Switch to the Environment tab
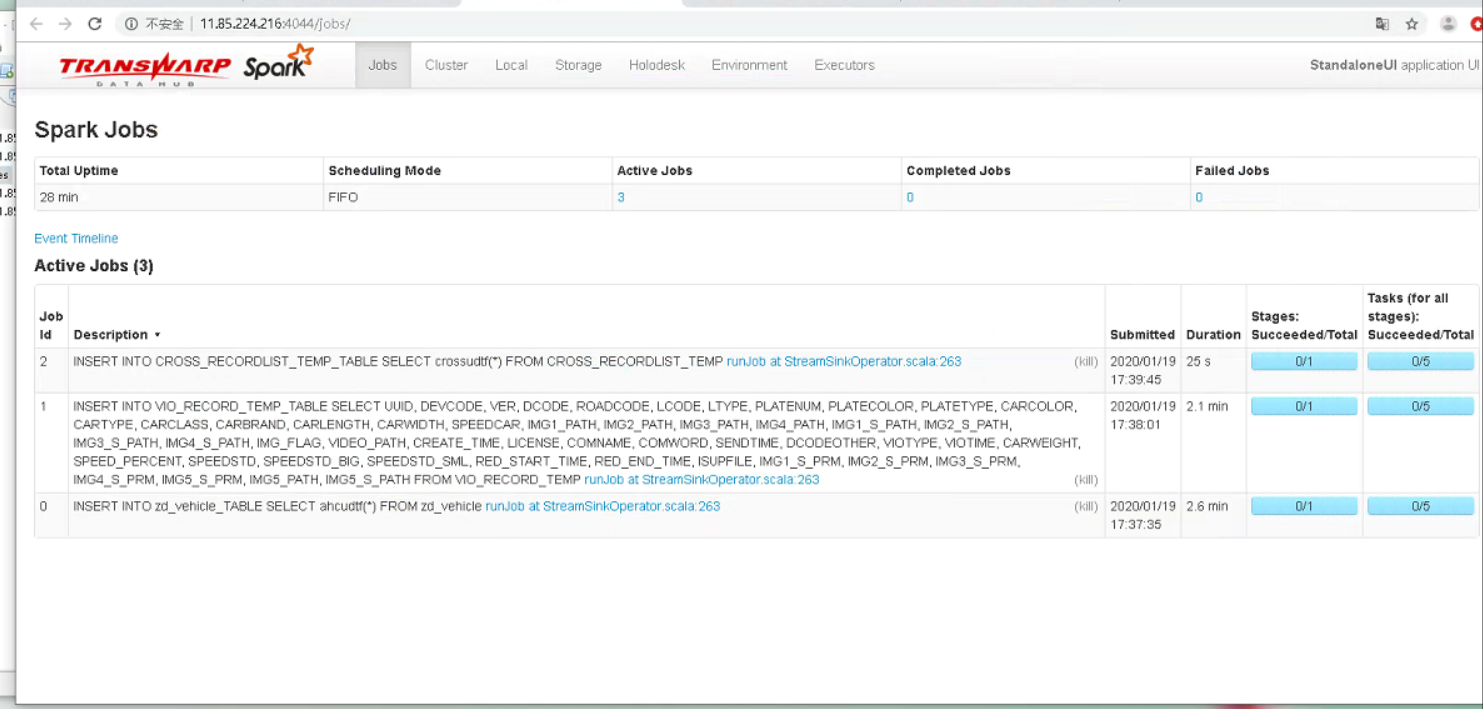The height and width of the screenshot is (709, 1483). pos(749,64)
